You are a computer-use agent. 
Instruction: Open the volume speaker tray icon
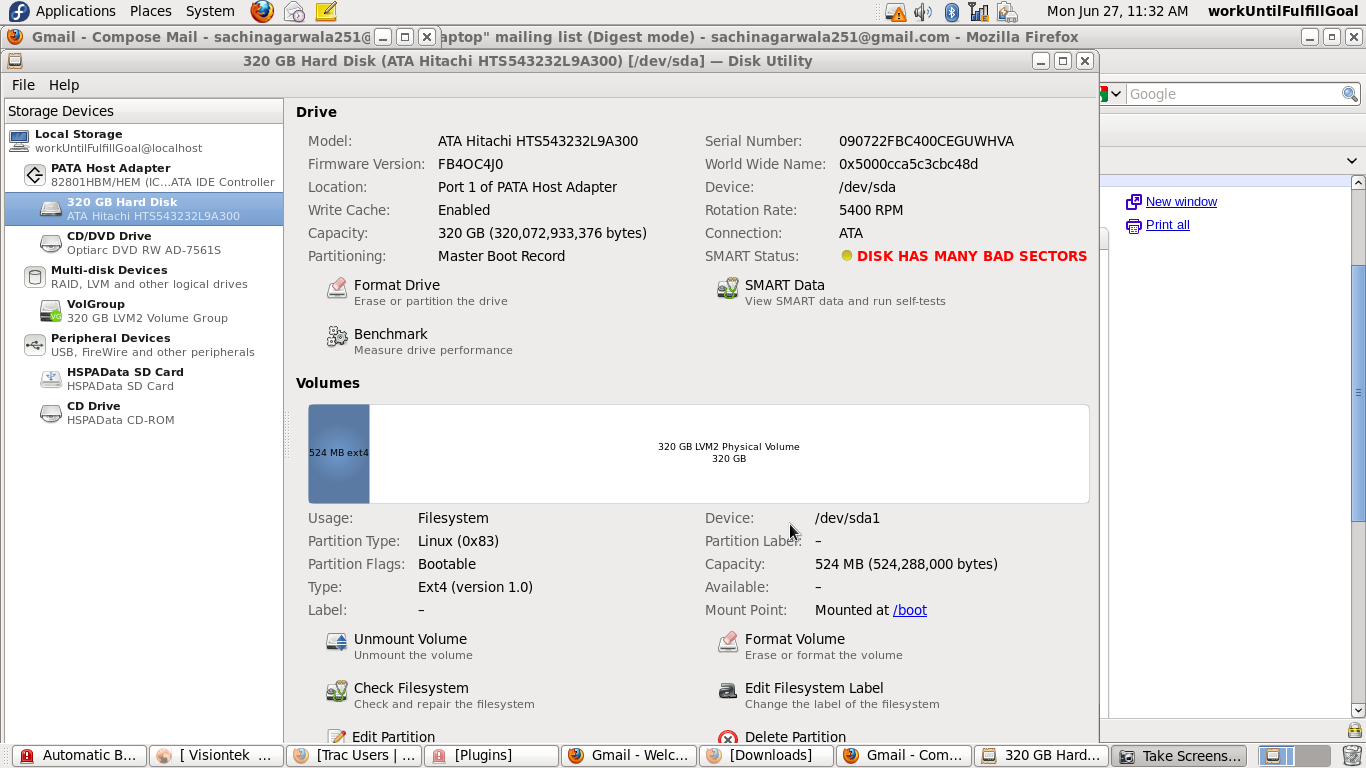pyautogui.click(x=923, y=12)
